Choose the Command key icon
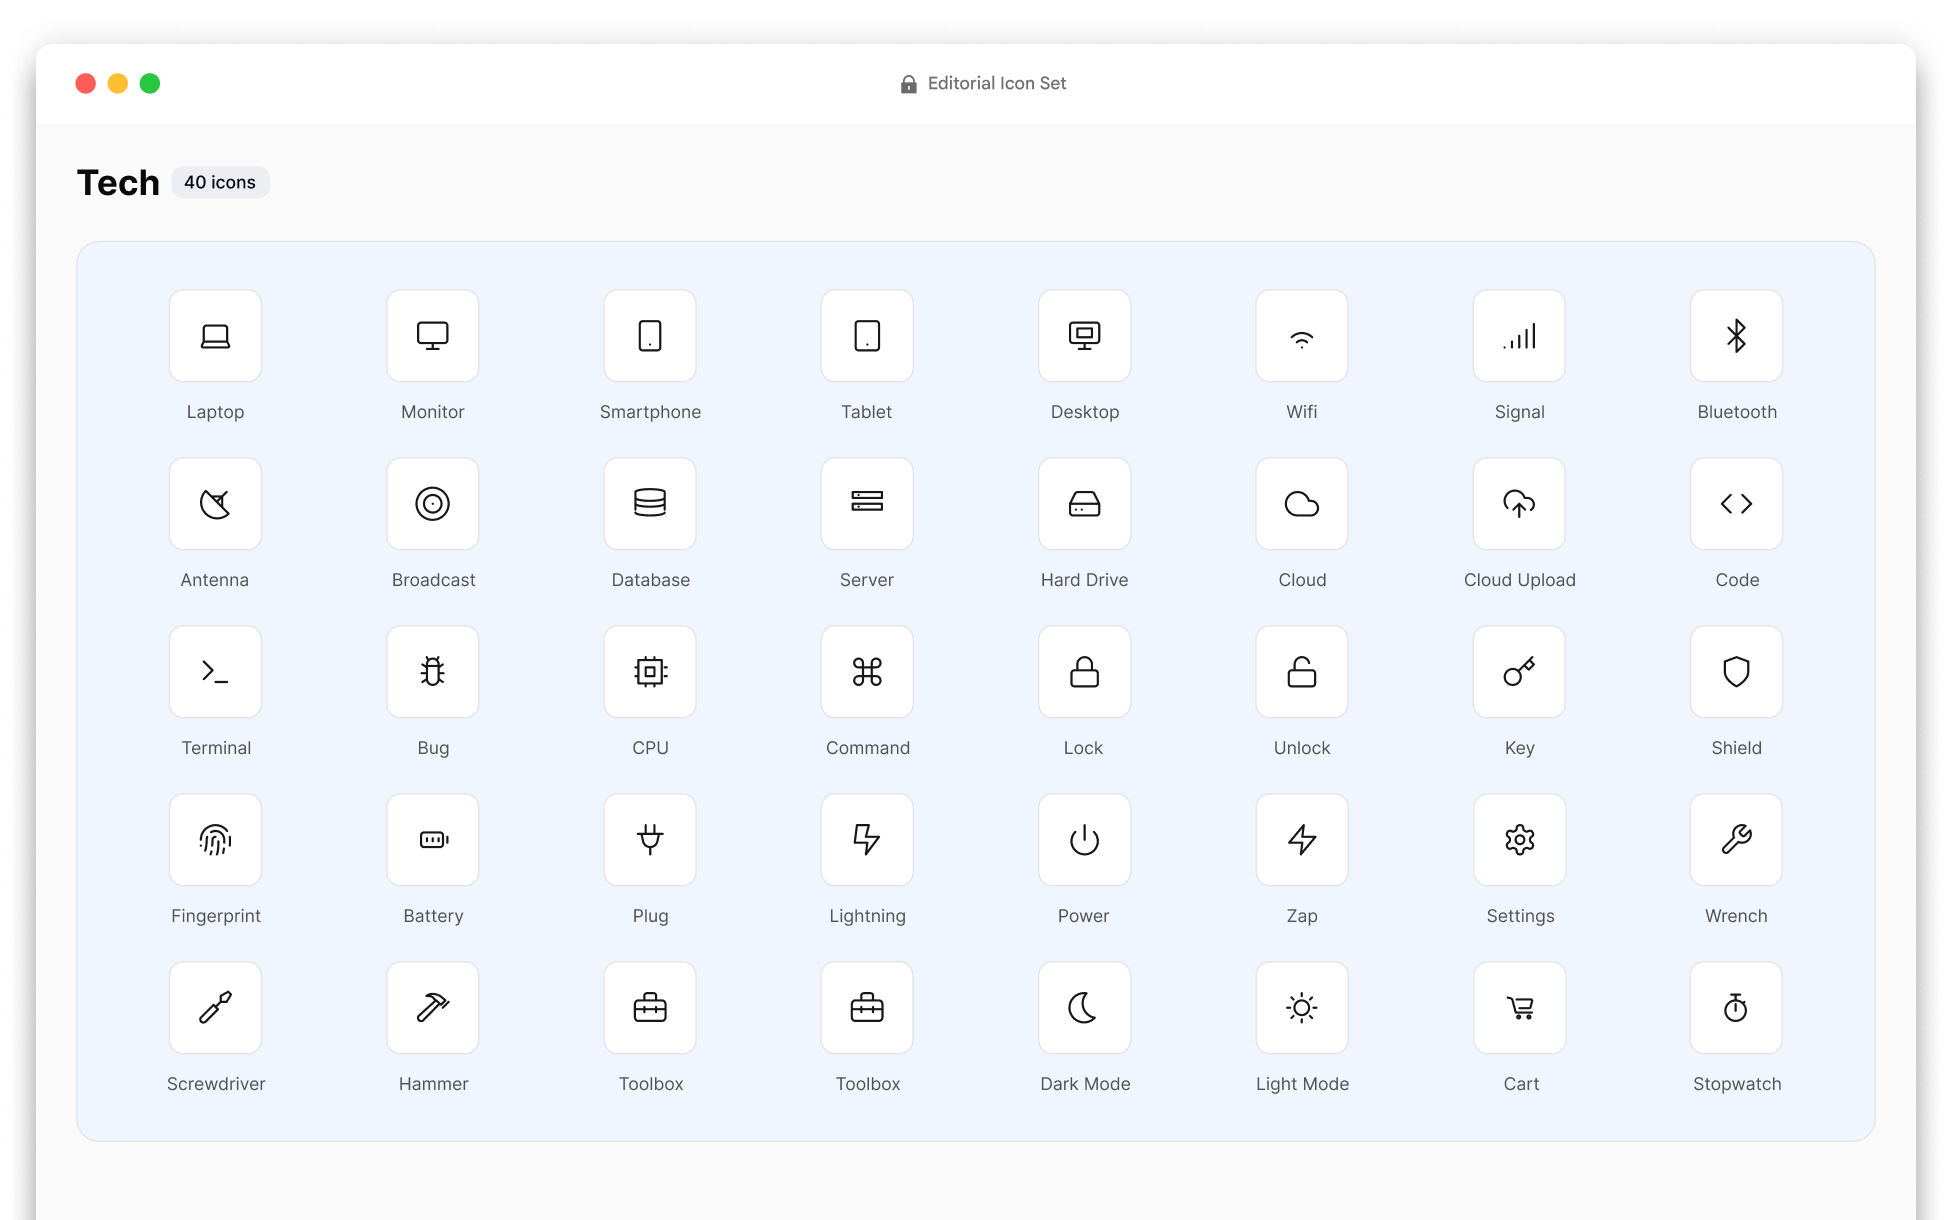1952x1220 pixels. pyautogui.click(x=867, y=672)
